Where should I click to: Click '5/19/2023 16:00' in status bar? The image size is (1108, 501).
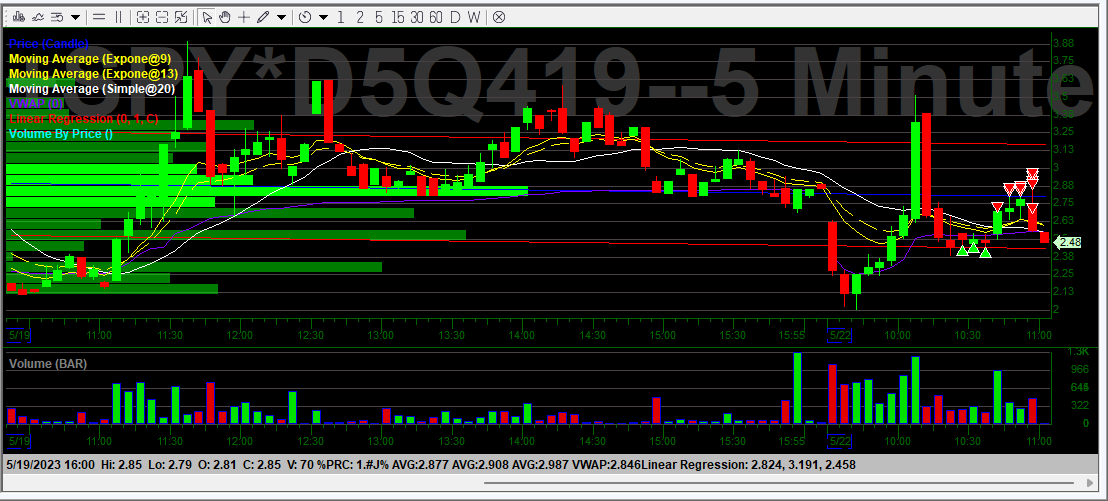coord(51,465)
